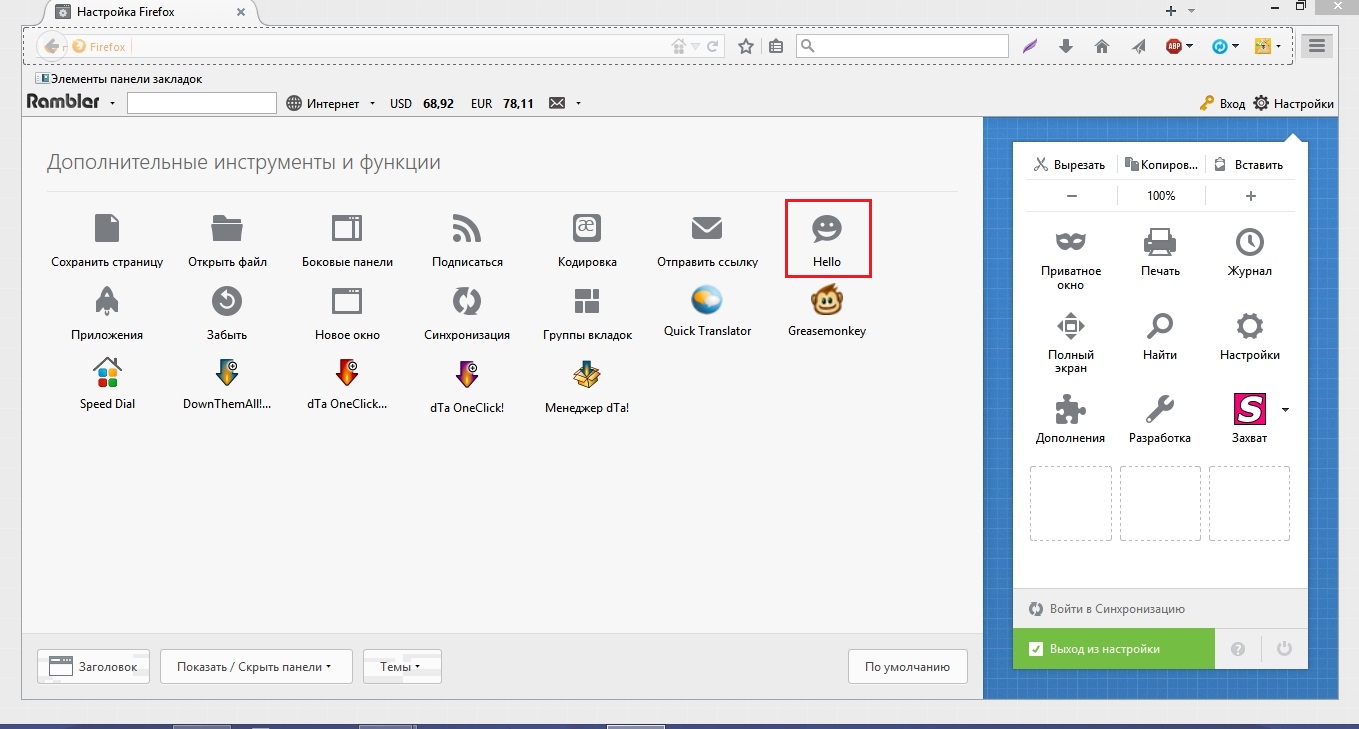
Task: Click the gear Настройки icon in menu panel
Action: 1250,325
